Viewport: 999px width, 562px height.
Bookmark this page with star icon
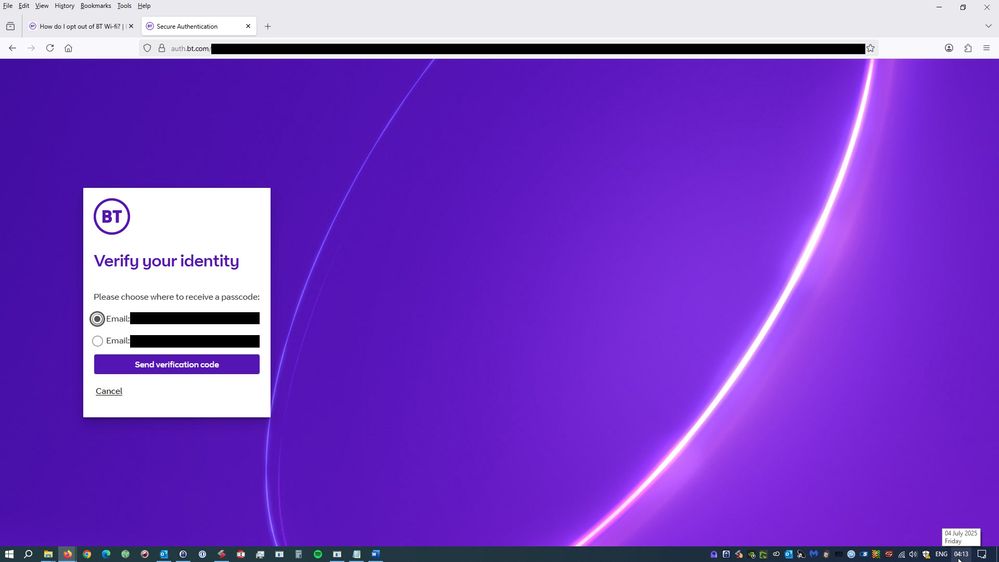tap(870, 48)
